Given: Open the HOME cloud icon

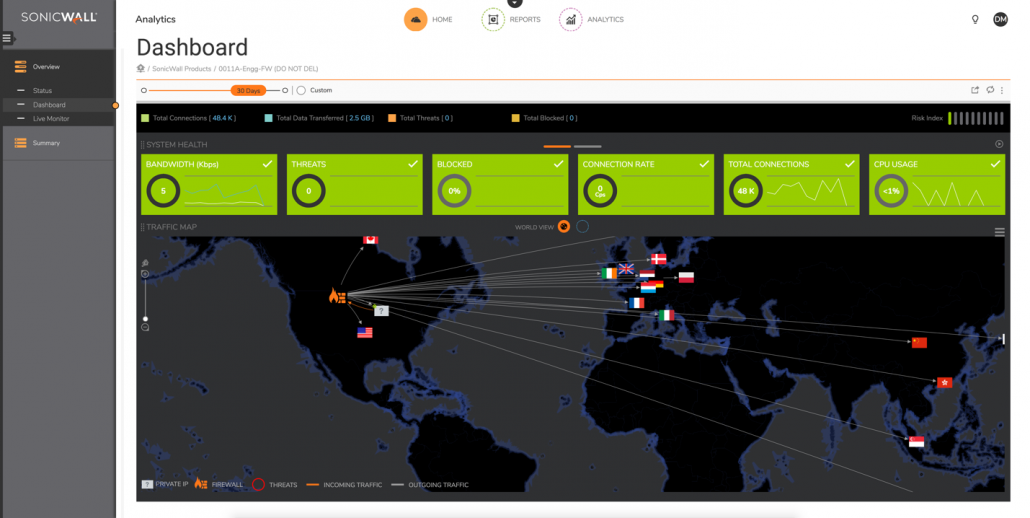Looking at the screenshot, I should coord(415,20).
